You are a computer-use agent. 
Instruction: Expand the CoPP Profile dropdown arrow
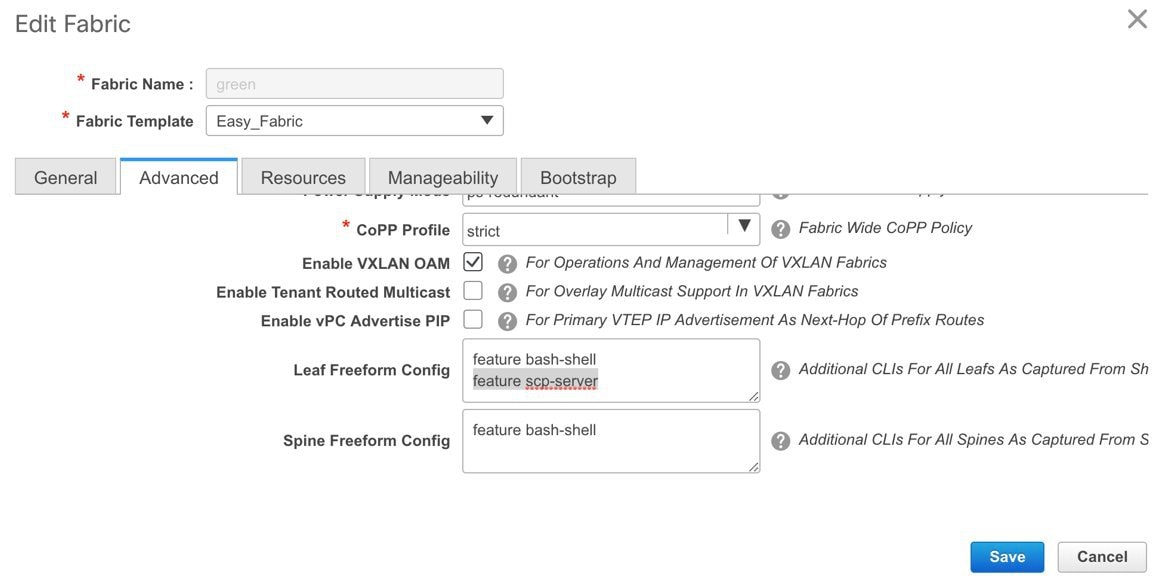[x=744, y=226]
